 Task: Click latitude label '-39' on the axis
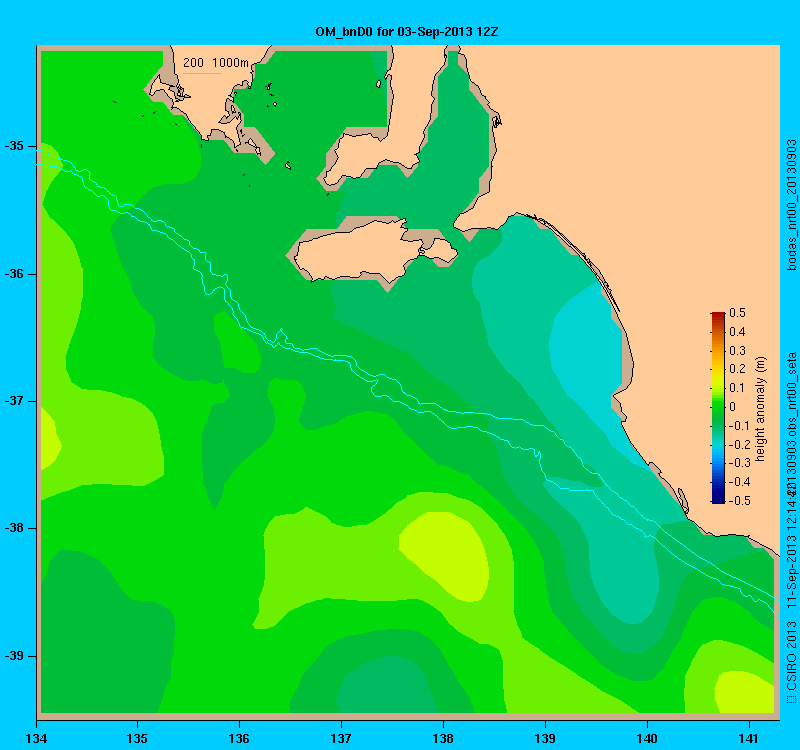14,656
